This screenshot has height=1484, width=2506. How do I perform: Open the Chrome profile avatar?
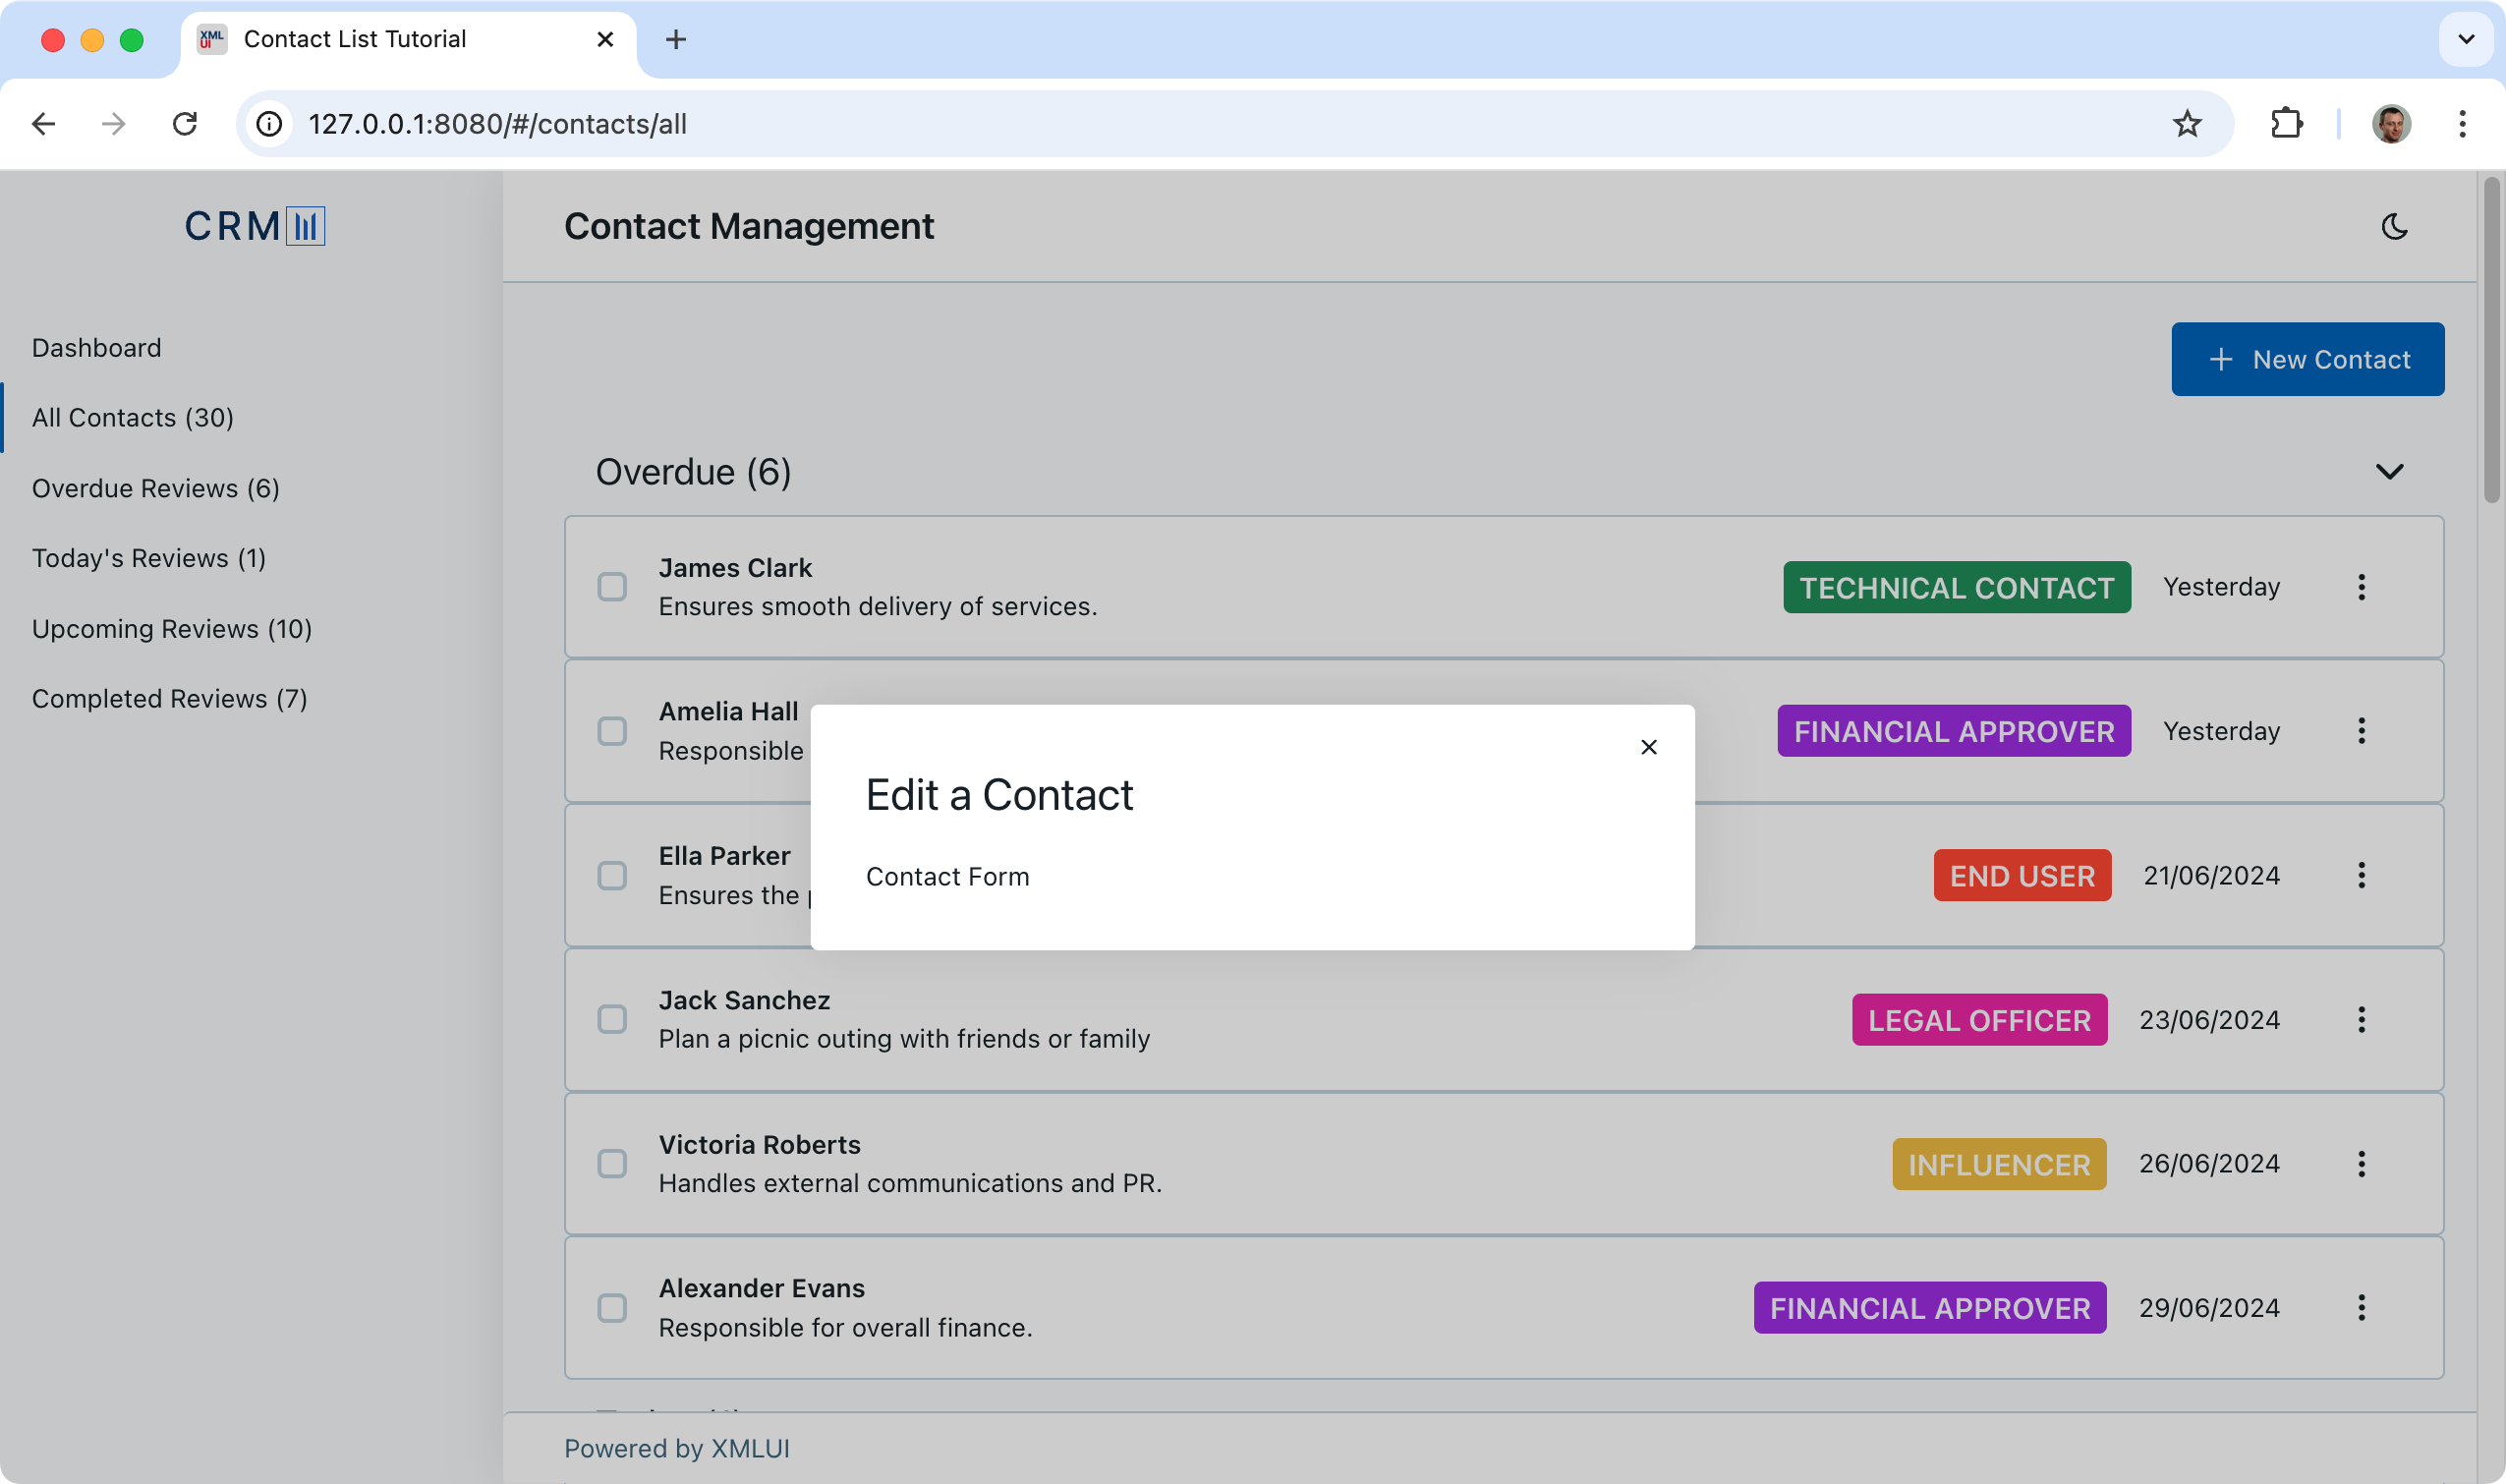(2391, 124)
